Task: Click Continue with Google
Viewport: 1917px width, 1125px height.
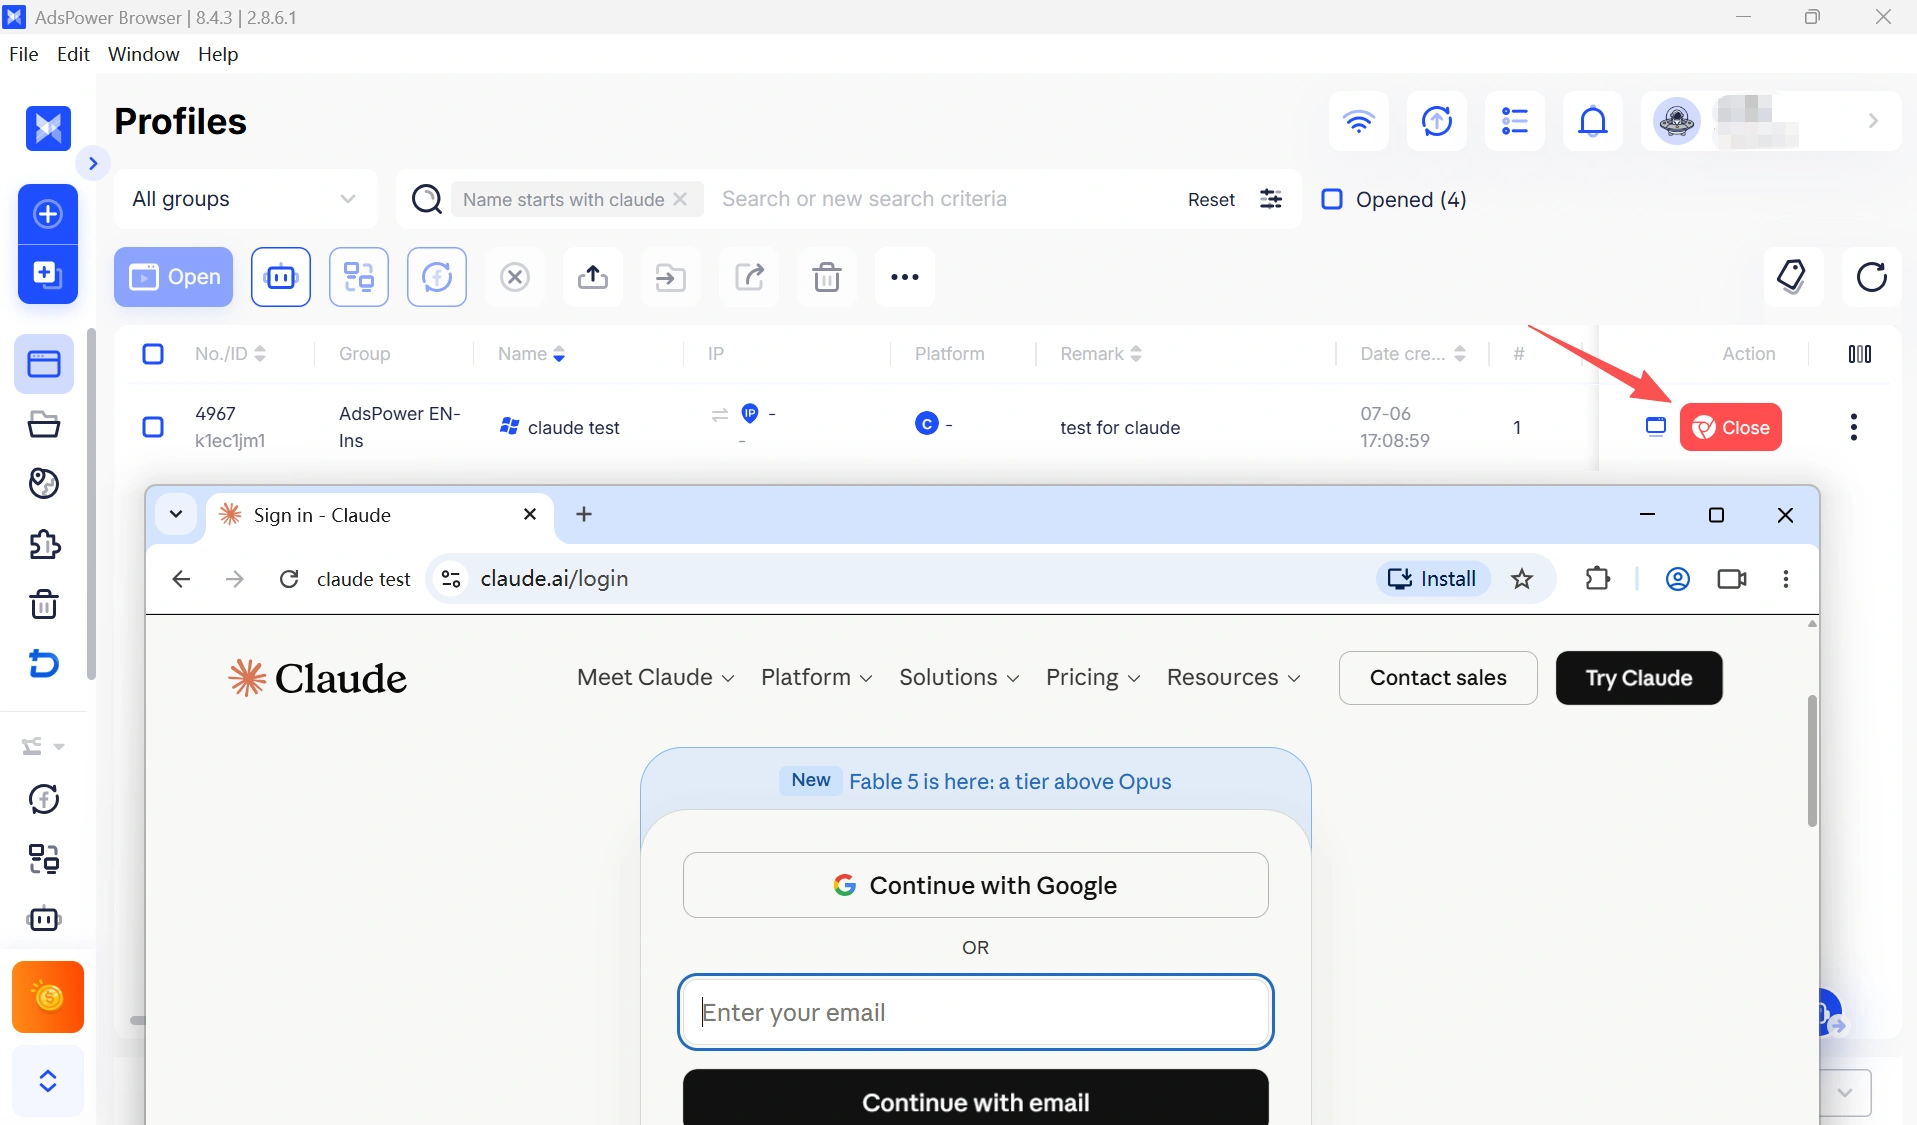Action: coord(976,885)
